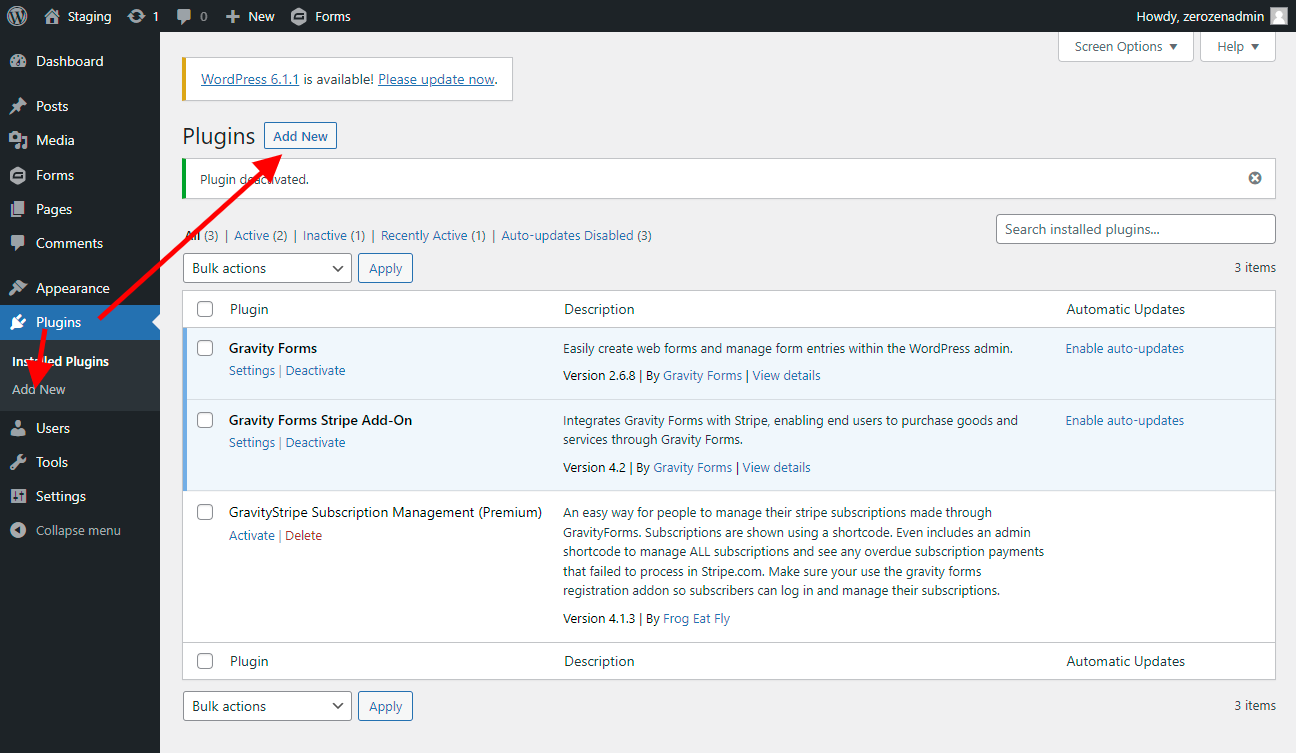
Task: Check the select-all checkbox in table header
Action: 205,309
